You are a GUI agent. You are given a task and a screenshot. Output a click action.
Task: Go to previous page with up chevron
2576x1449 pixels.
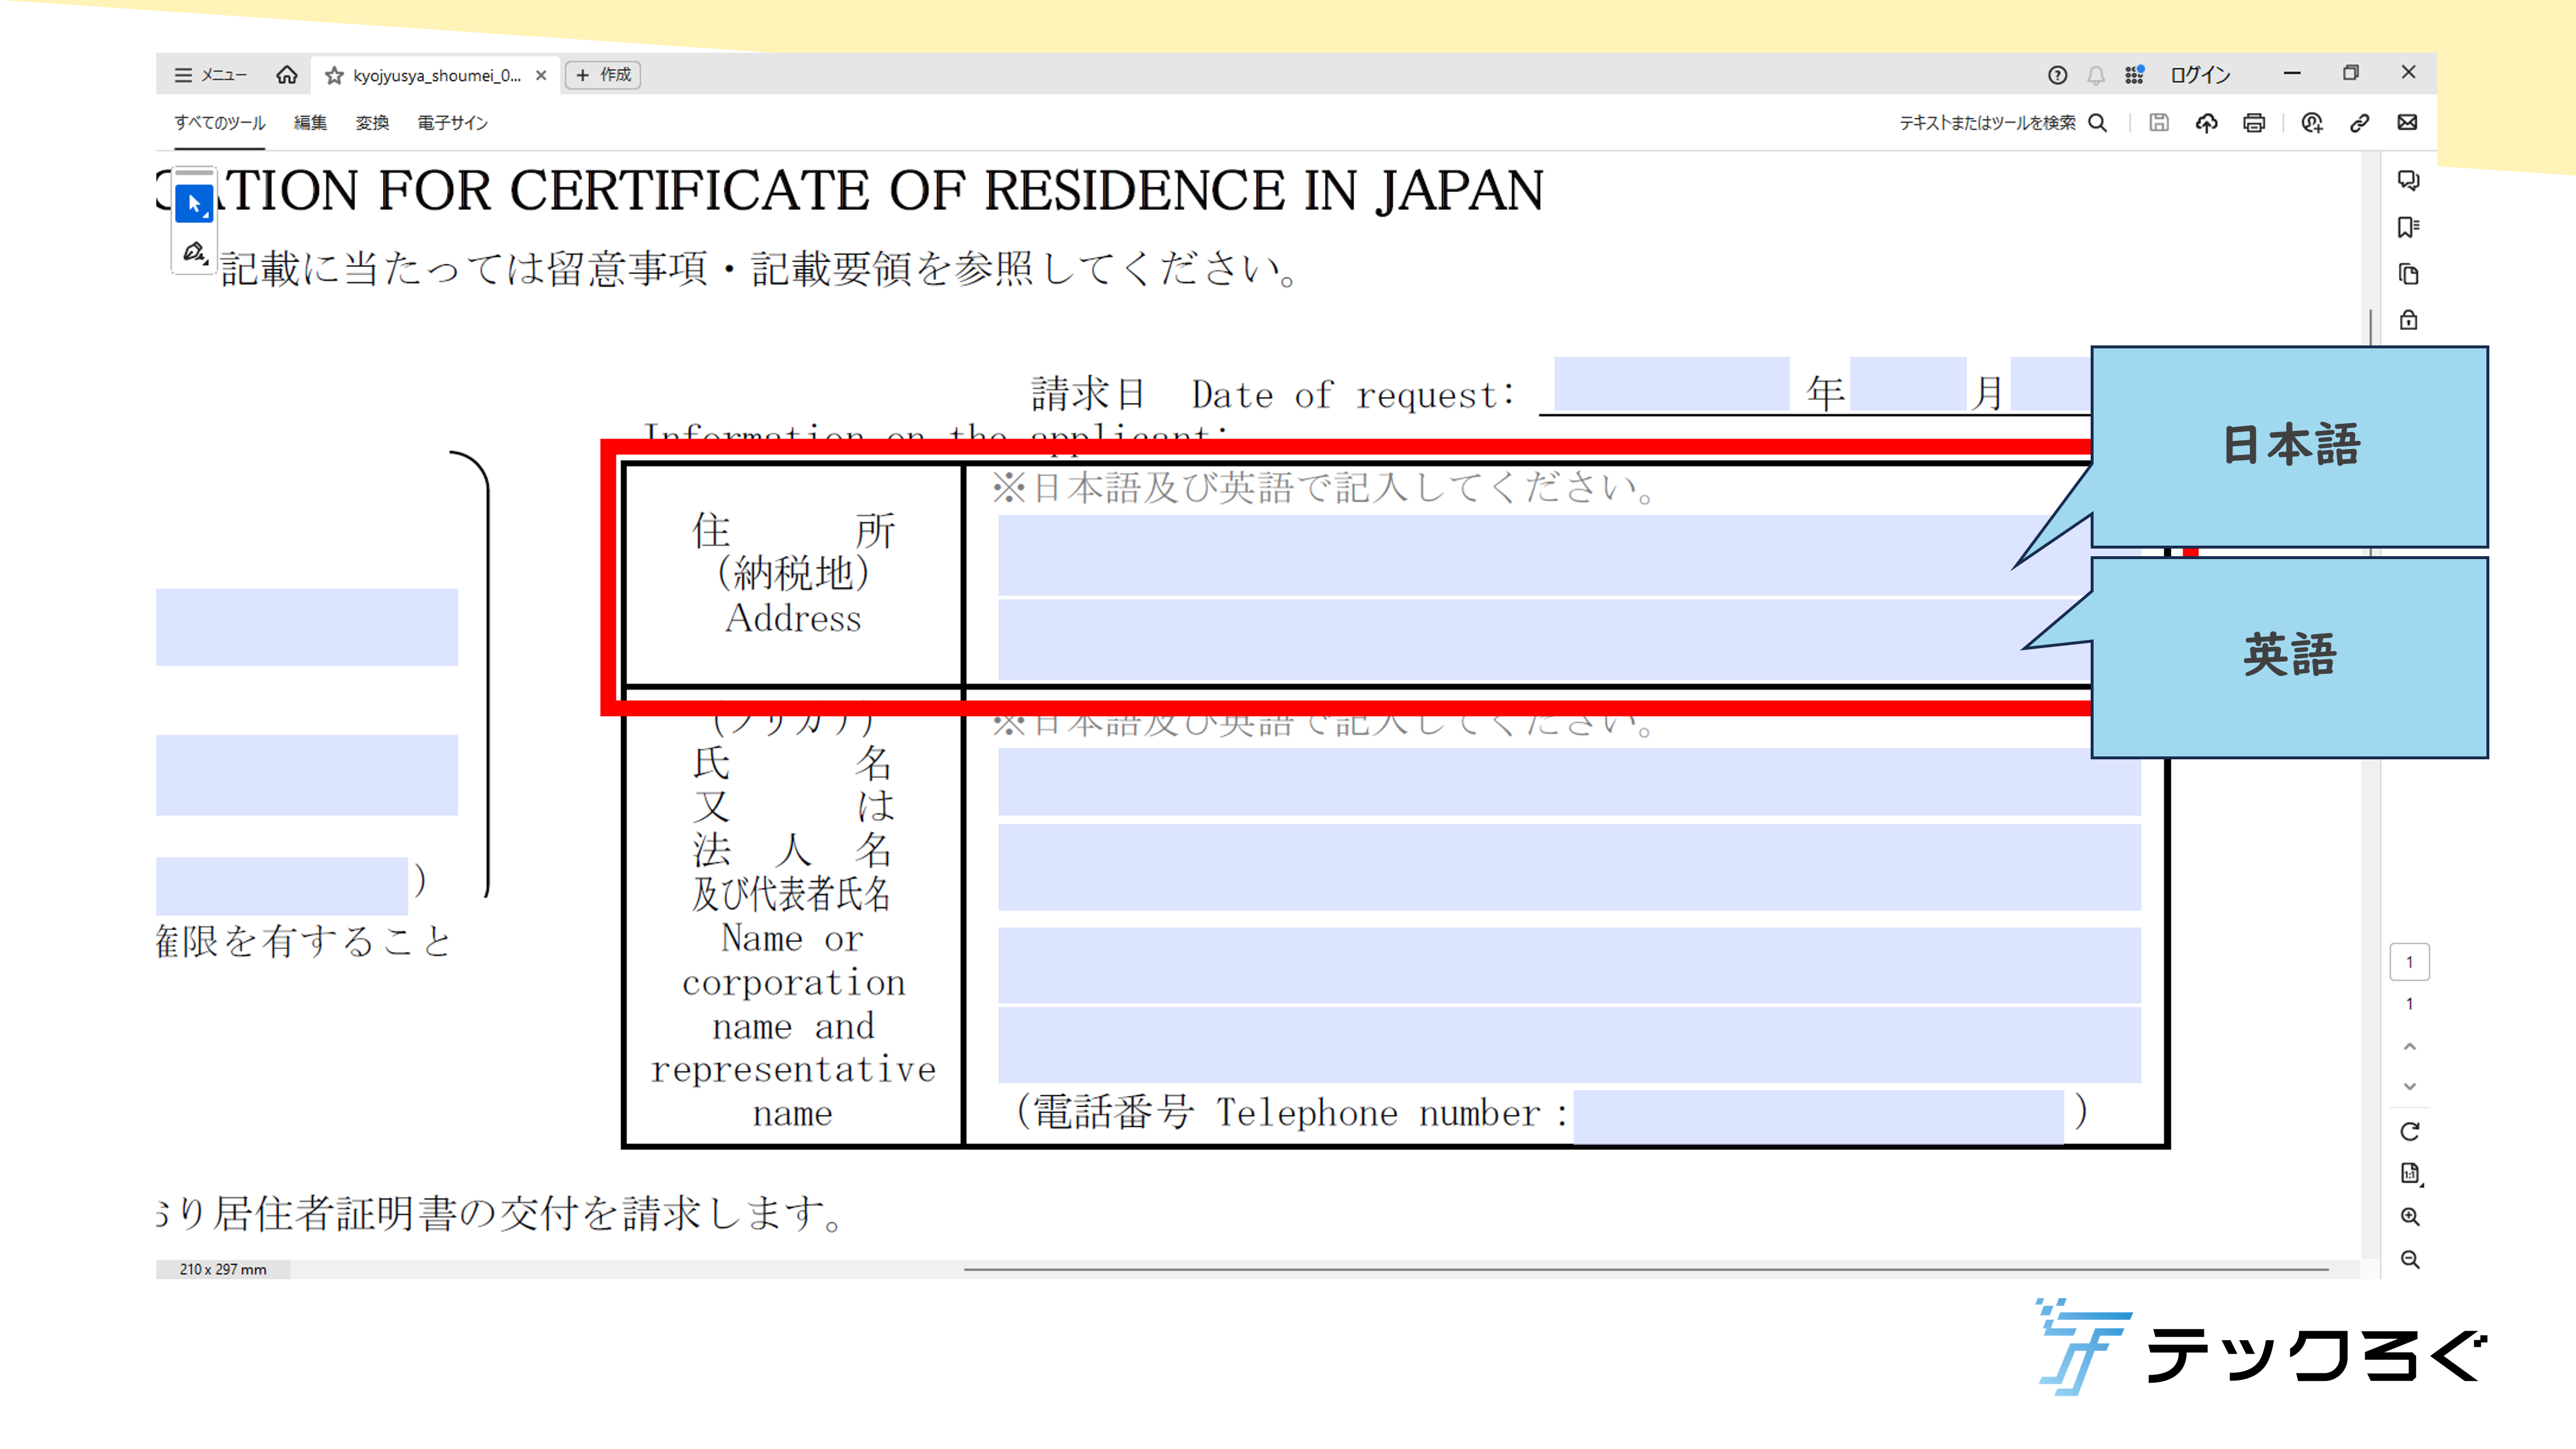pos(2409,1046)
